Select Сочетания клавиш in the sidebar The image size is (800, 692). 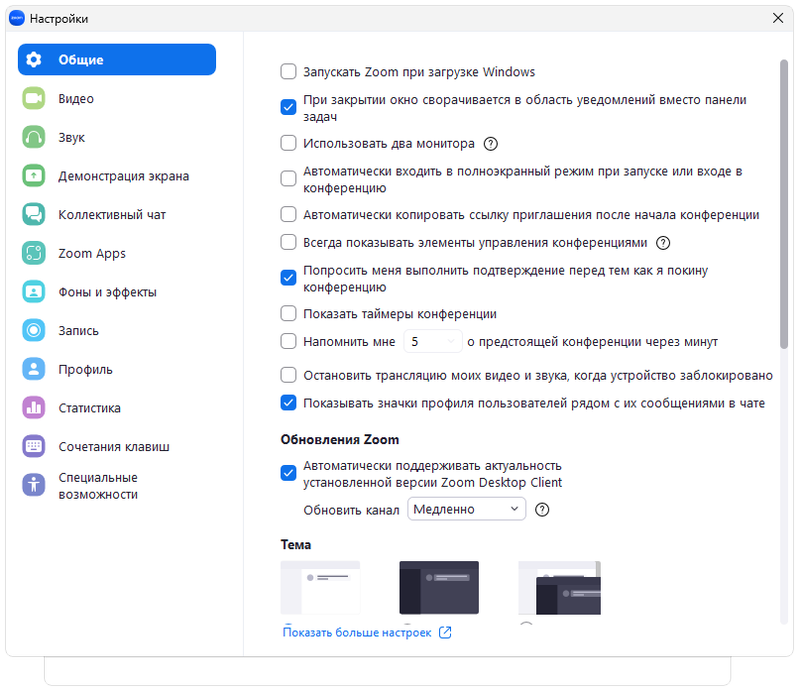117,447
